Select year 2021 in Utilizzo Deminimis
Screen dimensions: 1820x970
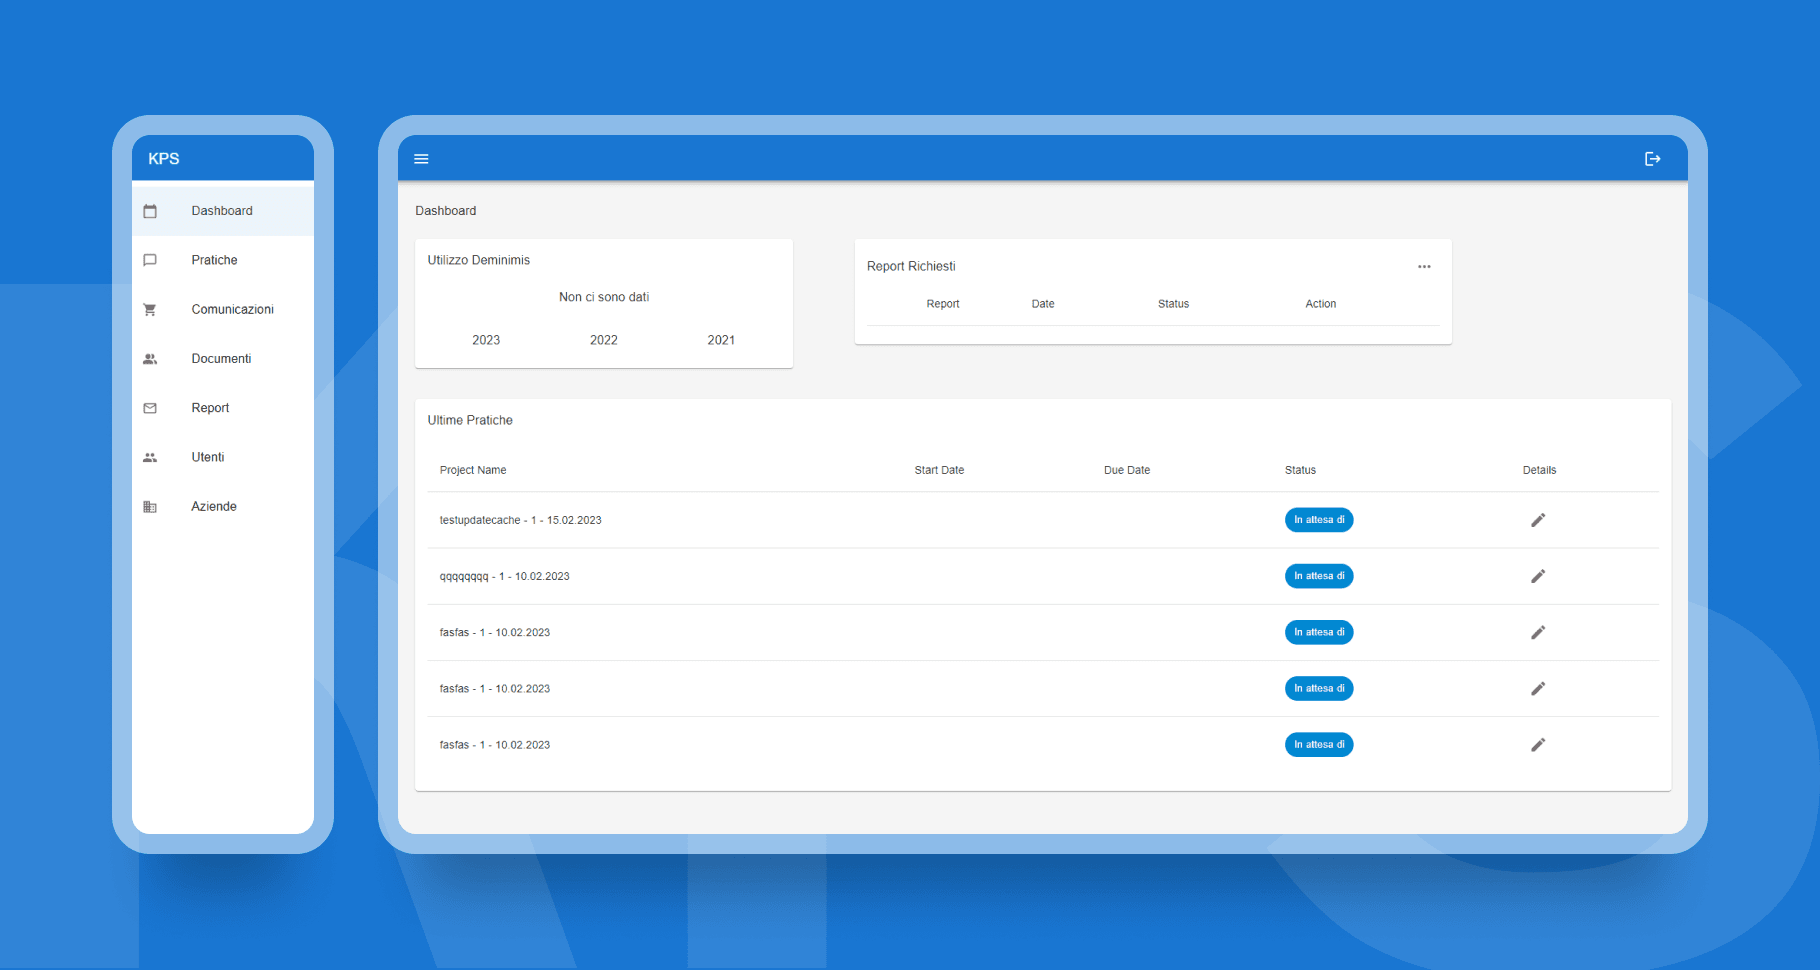(721, 340)
